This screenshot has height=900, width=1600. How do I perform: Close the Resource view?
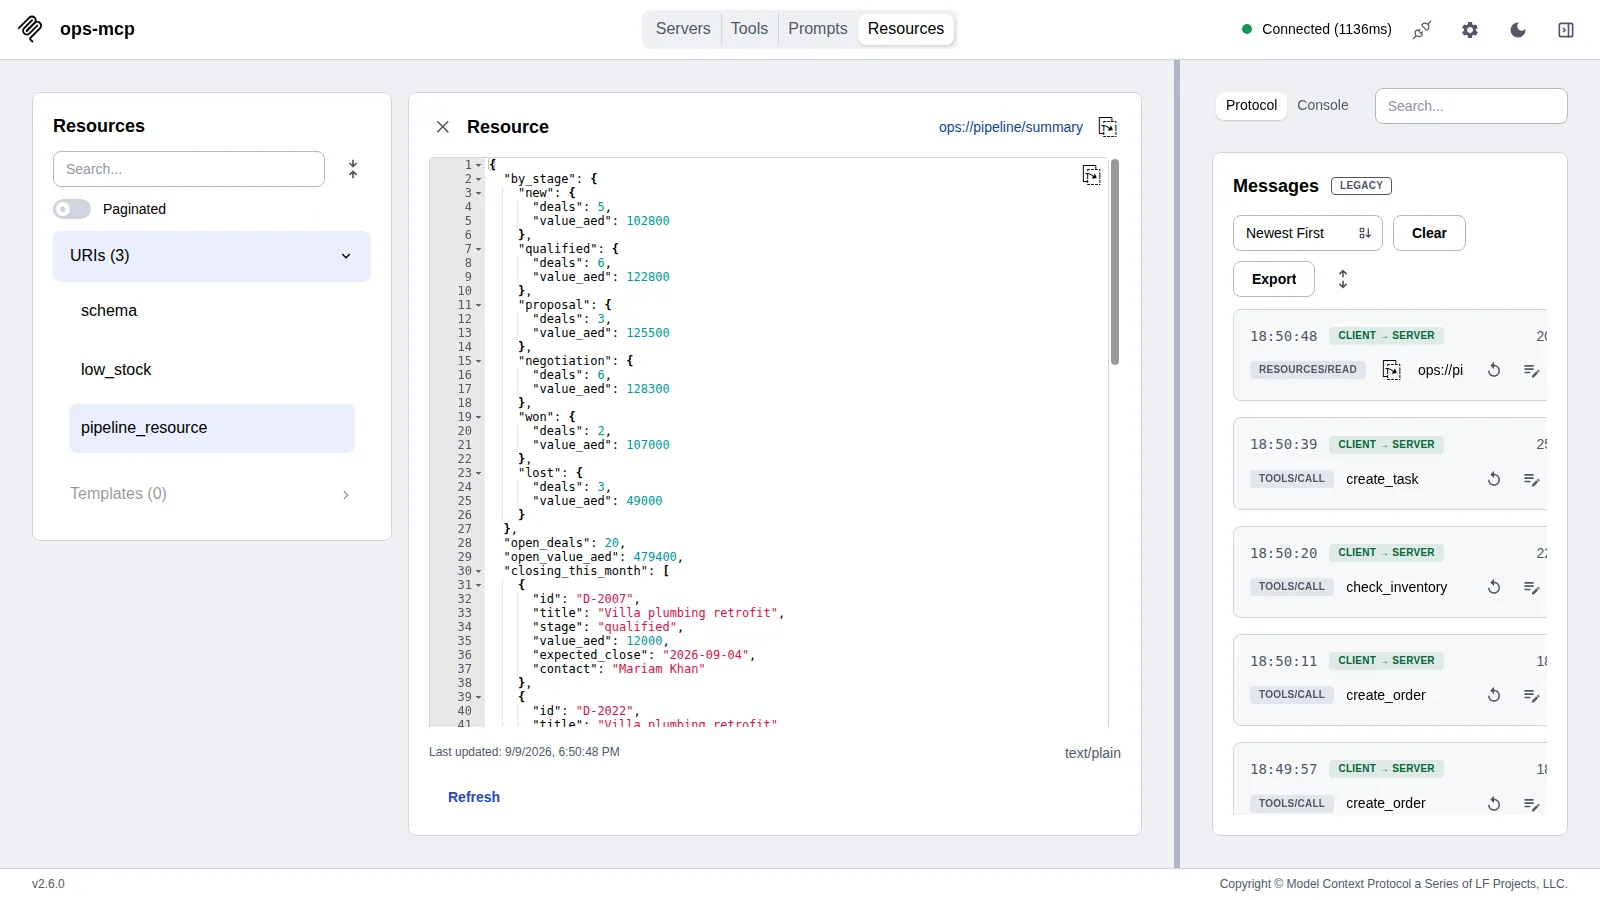pyautogui.click(x=443, y=127)
